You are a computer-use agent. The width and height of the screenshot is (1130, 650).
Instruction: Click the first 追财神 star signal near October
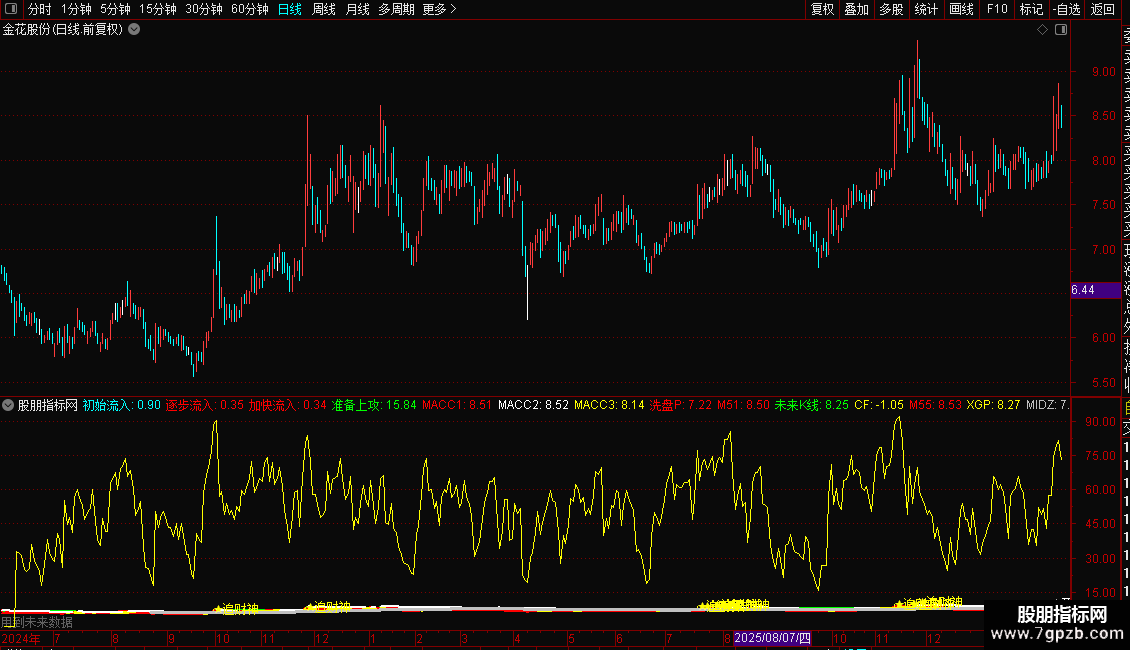(236, 609)
